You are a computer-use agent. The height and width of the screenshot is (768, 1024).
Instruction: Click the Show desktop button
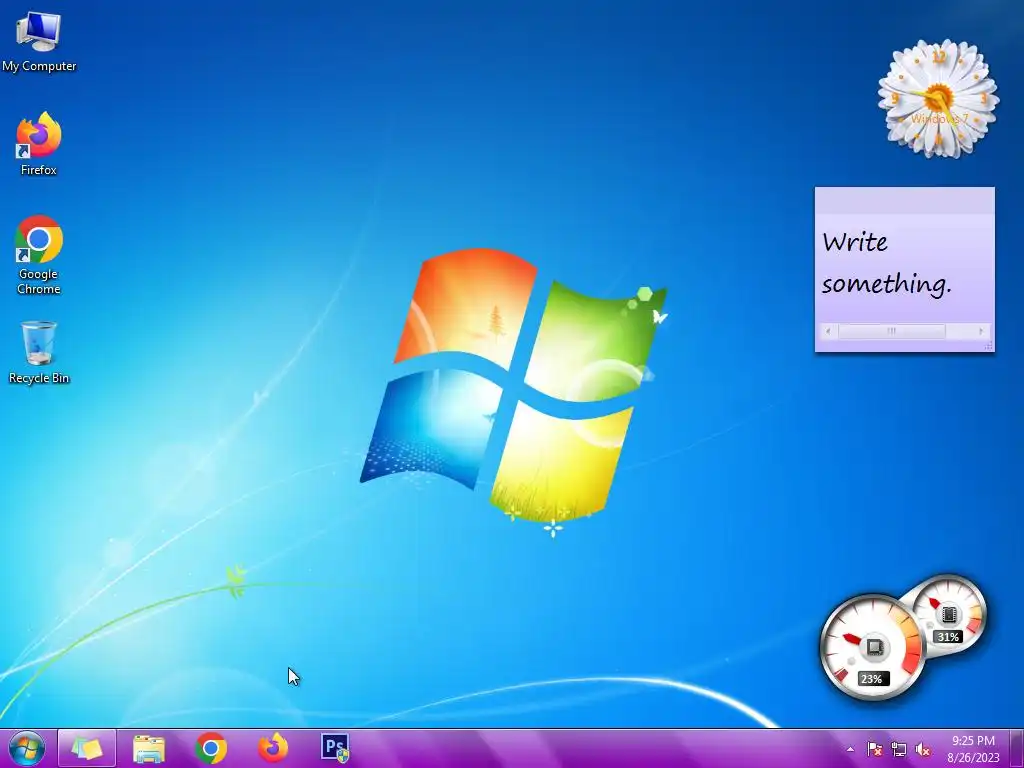(1016, 748)
